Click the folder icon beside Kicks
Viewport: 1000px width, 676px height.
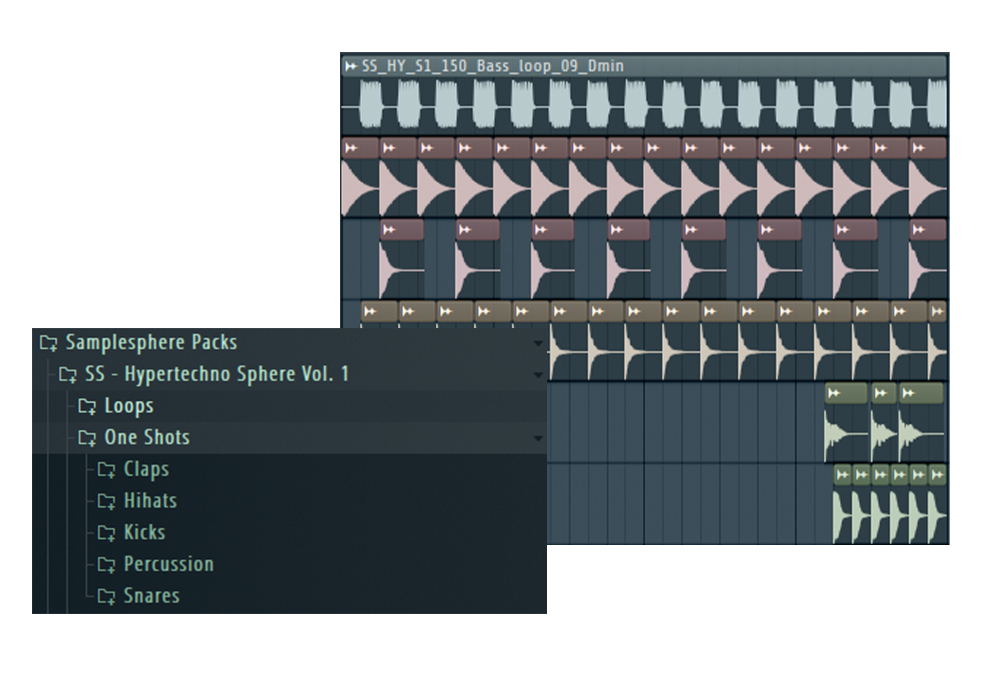coord(107,533)
